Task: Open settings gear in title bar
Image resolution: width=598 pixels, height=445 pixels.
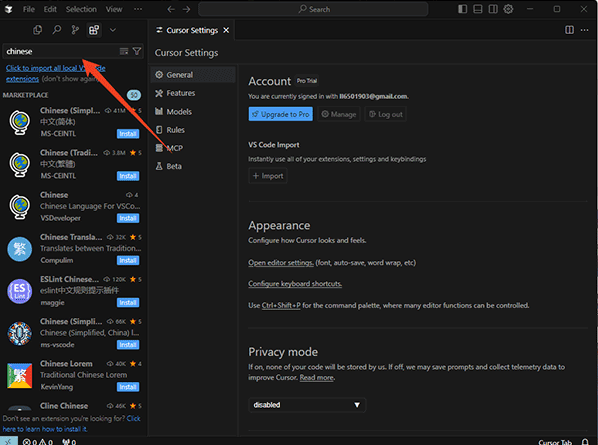Action: click(508, 9)
